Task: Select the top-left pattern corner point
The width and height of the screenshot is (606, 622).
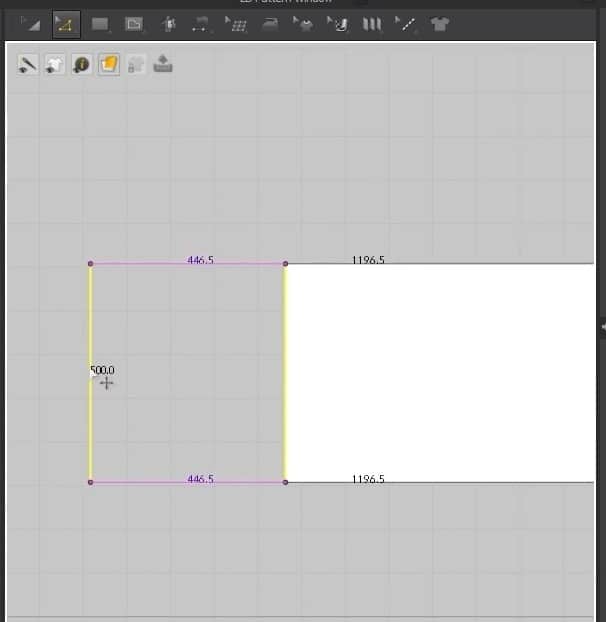Action: [x=90, y=263]
